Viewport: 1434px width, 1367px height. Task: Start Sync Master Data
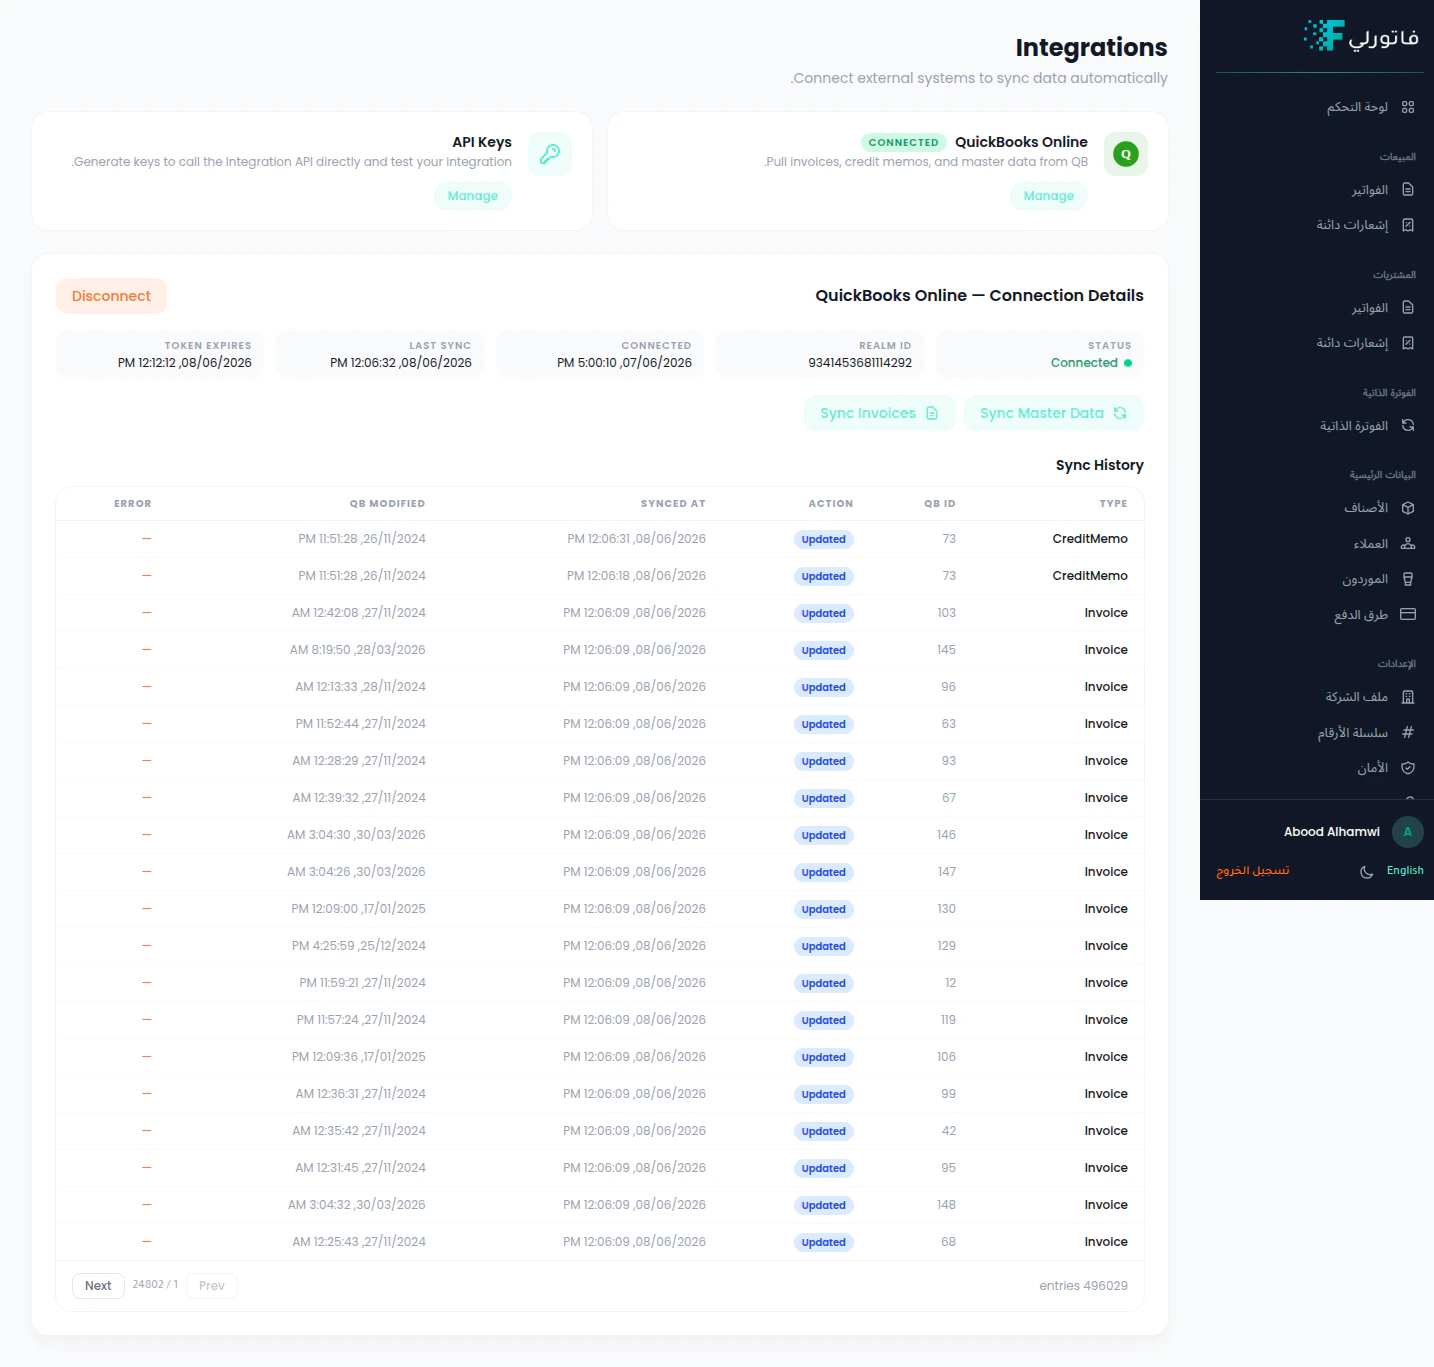tap(1054, 413)
